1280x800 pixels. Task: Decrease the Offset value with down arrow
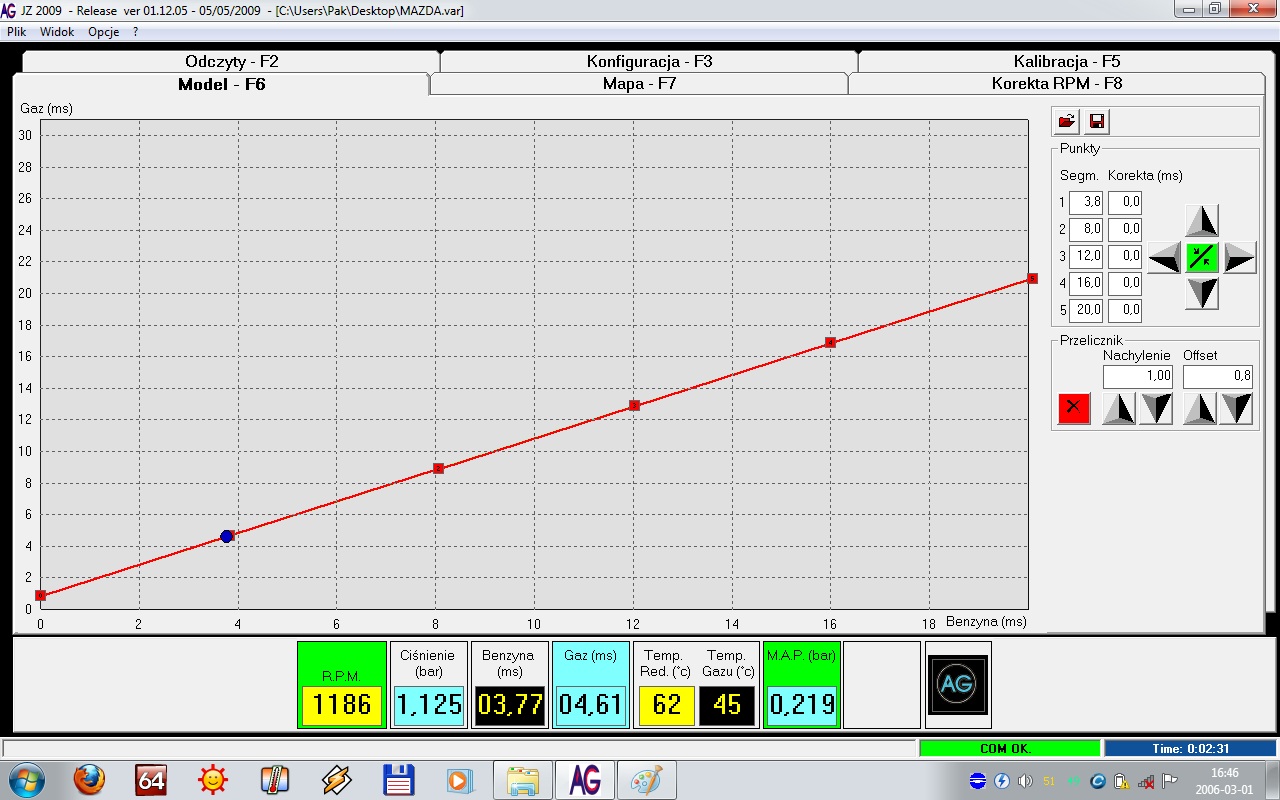coord(1236,408)
